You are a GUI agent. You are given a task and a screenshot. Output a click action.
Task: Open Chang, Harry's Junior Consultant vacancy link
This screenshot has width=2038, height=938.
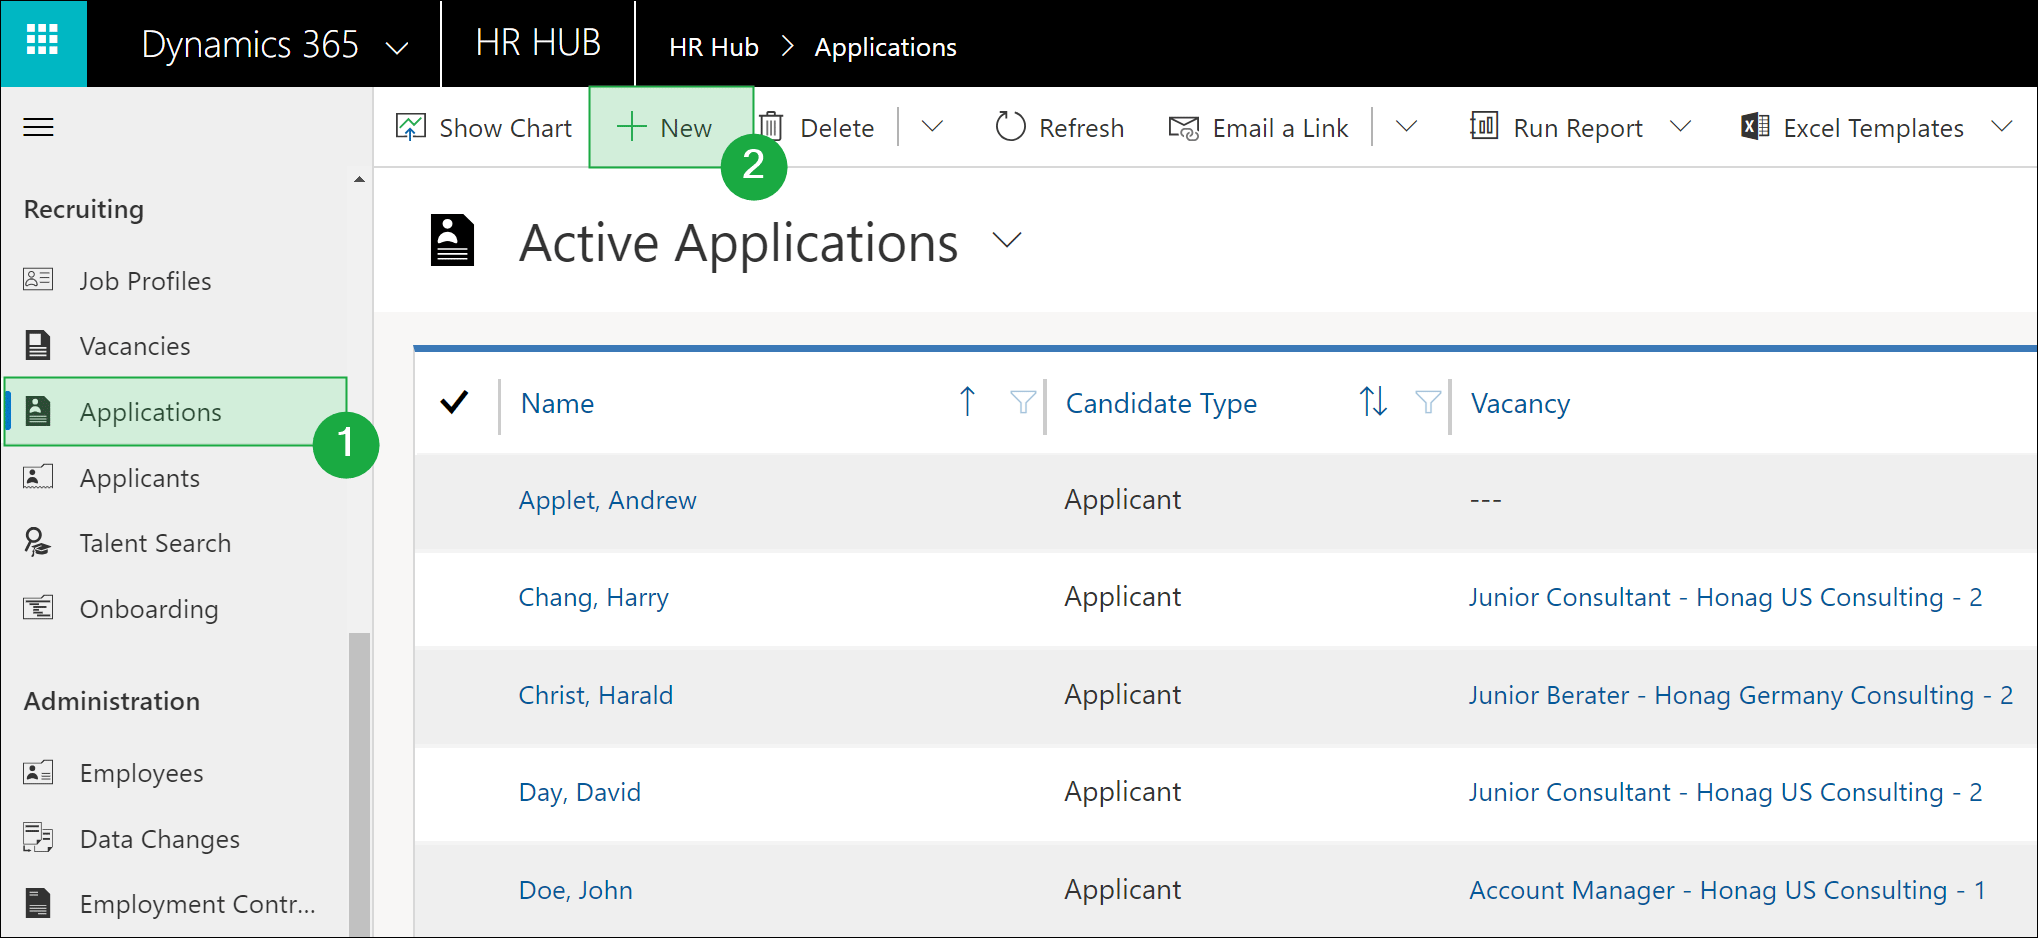[1725, 597]
